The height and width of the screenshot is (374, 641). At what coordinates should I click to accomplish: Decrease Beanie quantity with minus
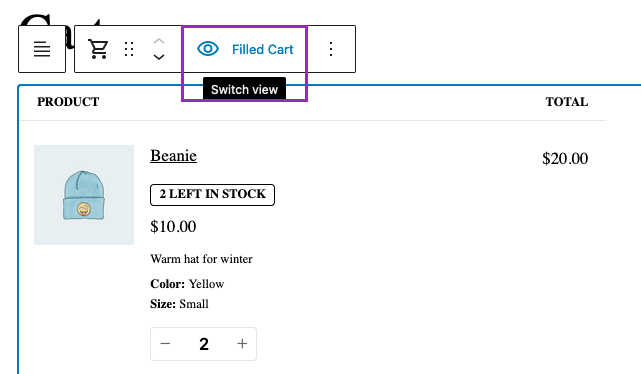click(x=165, y=344)
